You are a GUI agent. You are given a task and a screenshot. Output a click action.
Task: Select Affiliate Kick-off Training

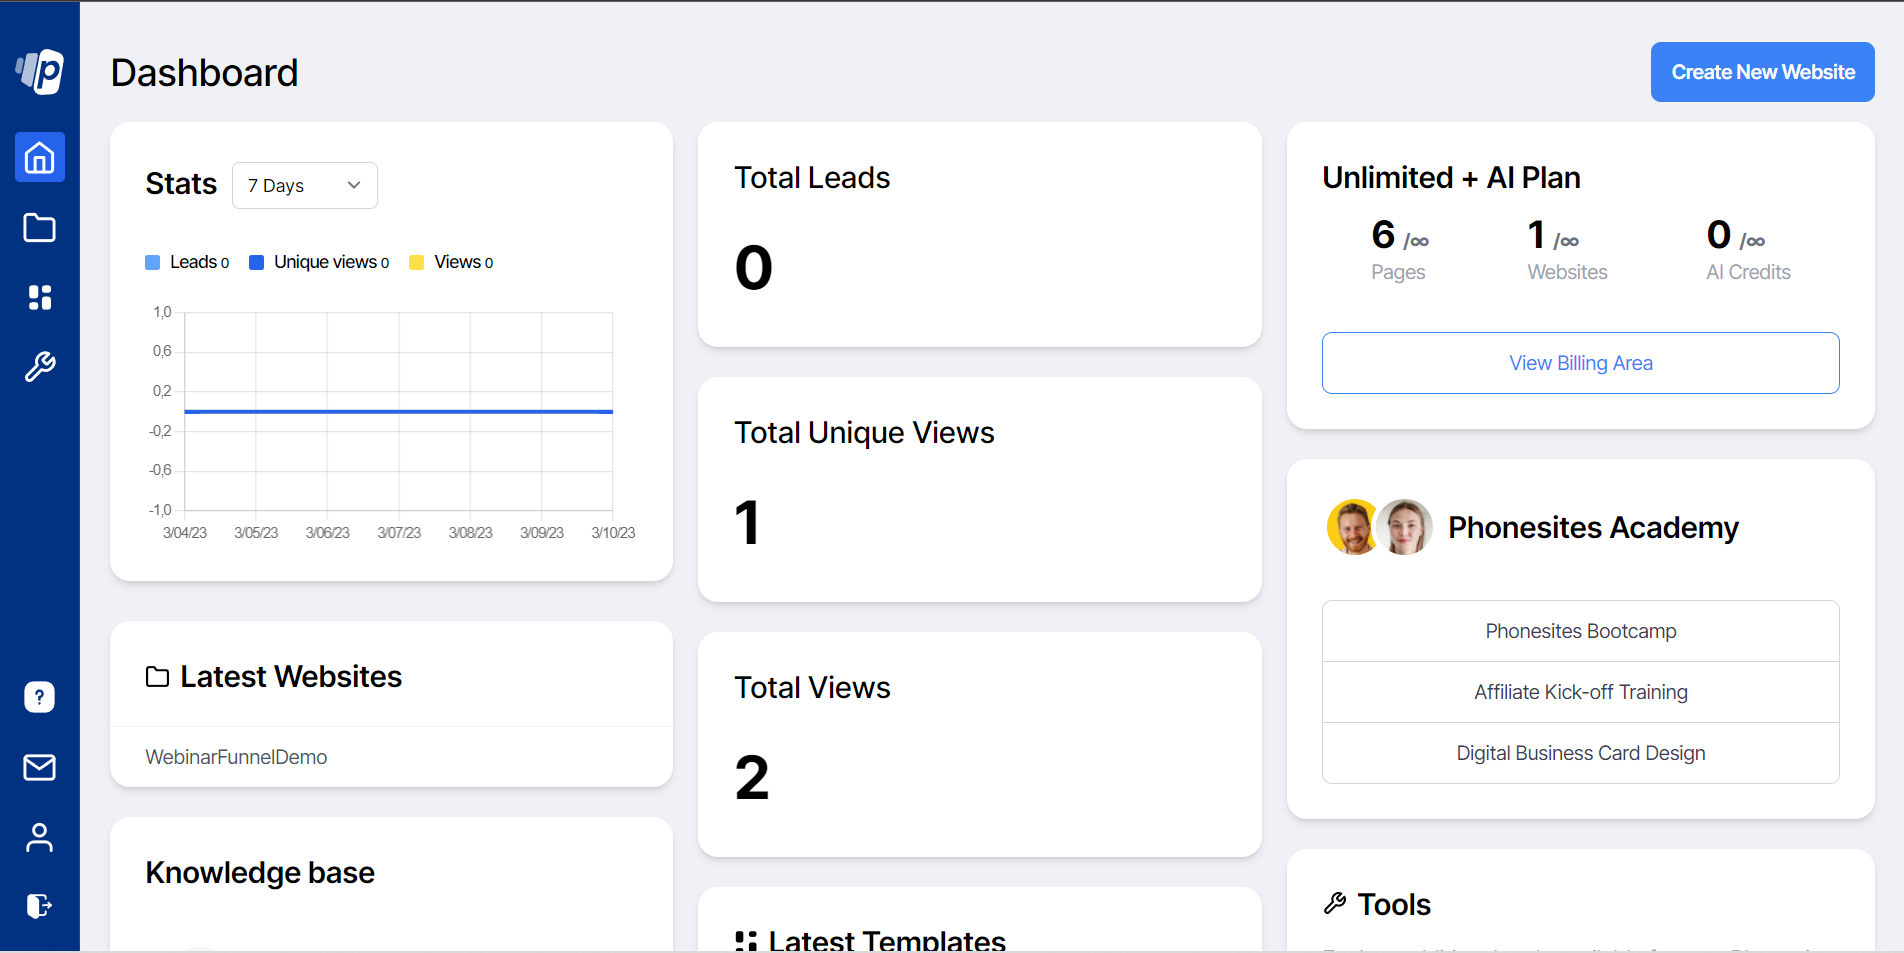click(1580, 692)
